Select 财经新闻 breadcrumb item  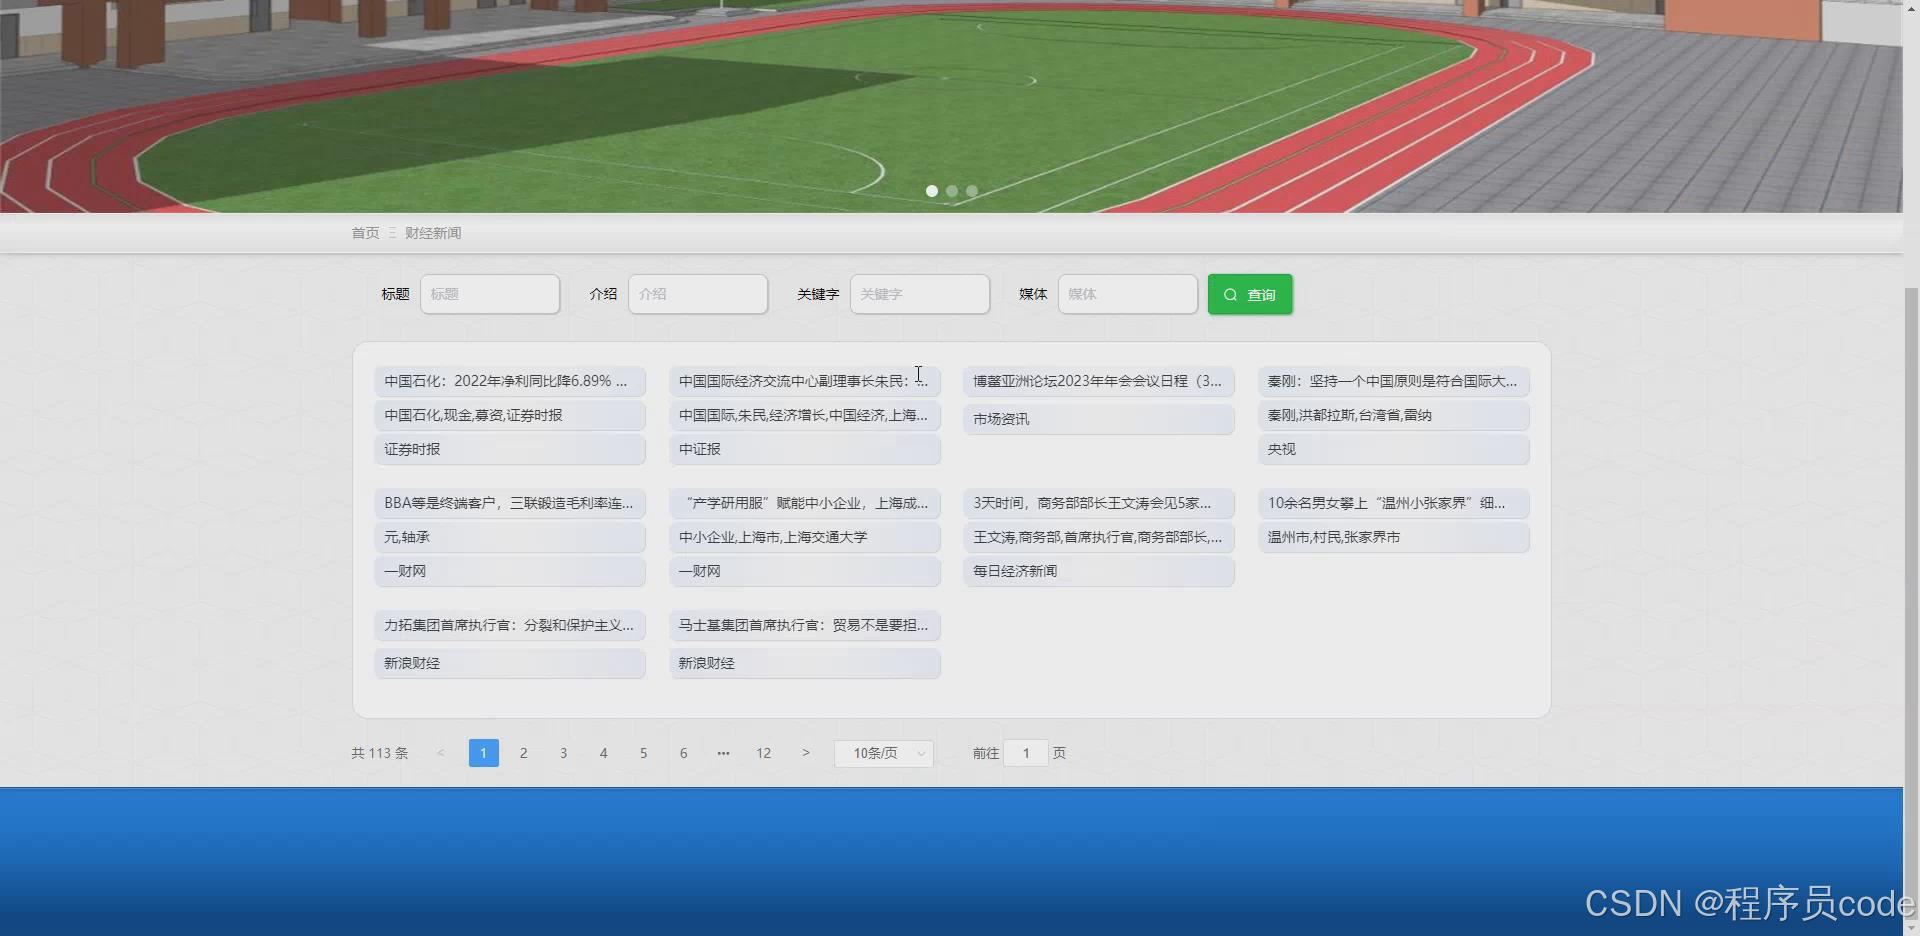[432, 232]
